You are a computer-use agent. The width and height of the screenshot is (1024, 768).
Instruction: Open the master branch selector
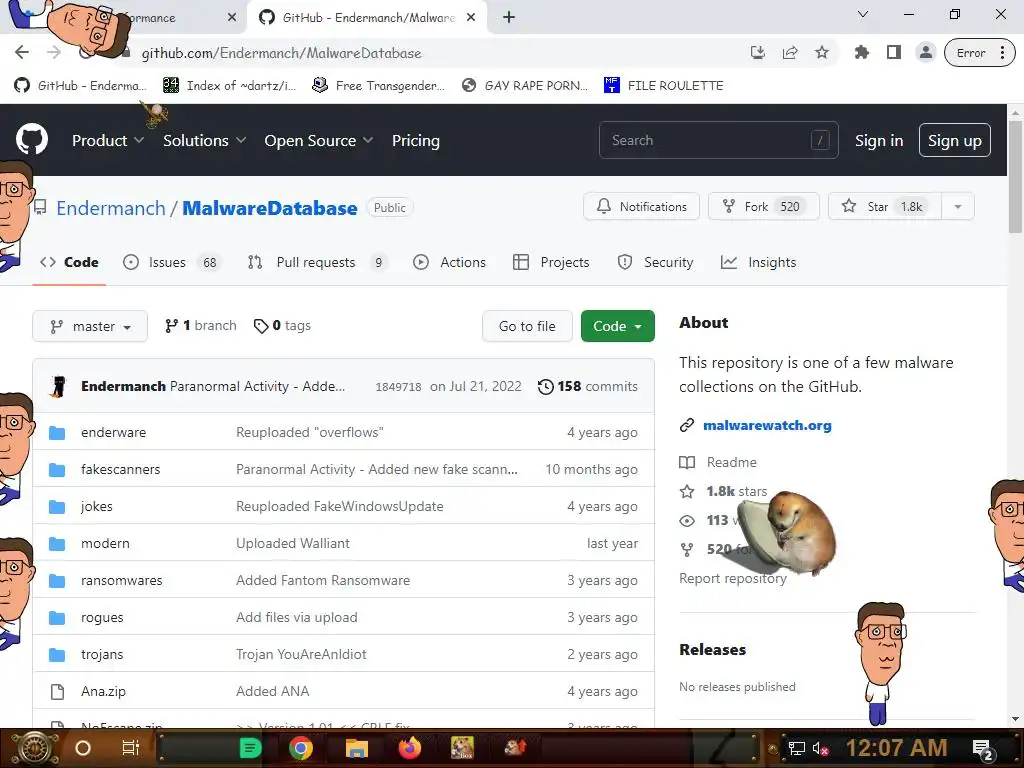click(x=90, y=326)
